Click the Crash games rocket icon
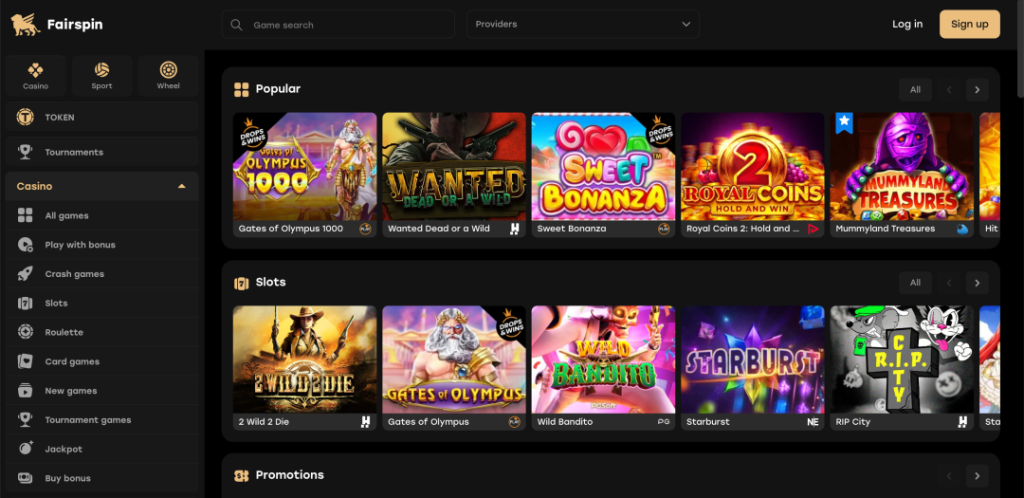This screenshot has width=1024, height=498. click(25, 274)
